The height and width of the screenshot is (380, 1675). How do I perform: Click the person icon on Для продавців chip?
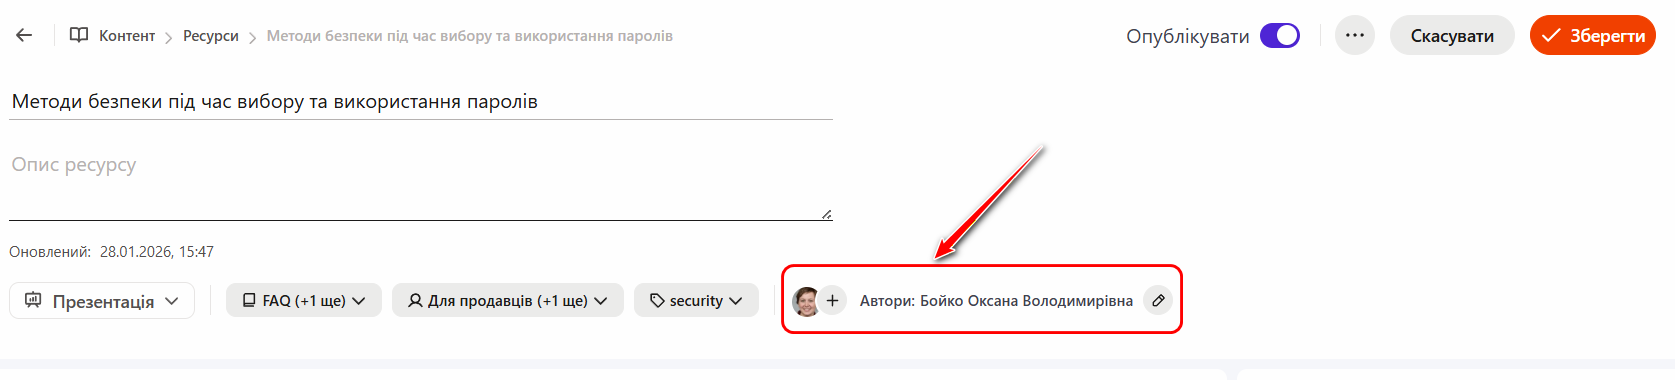coord(415,300)
